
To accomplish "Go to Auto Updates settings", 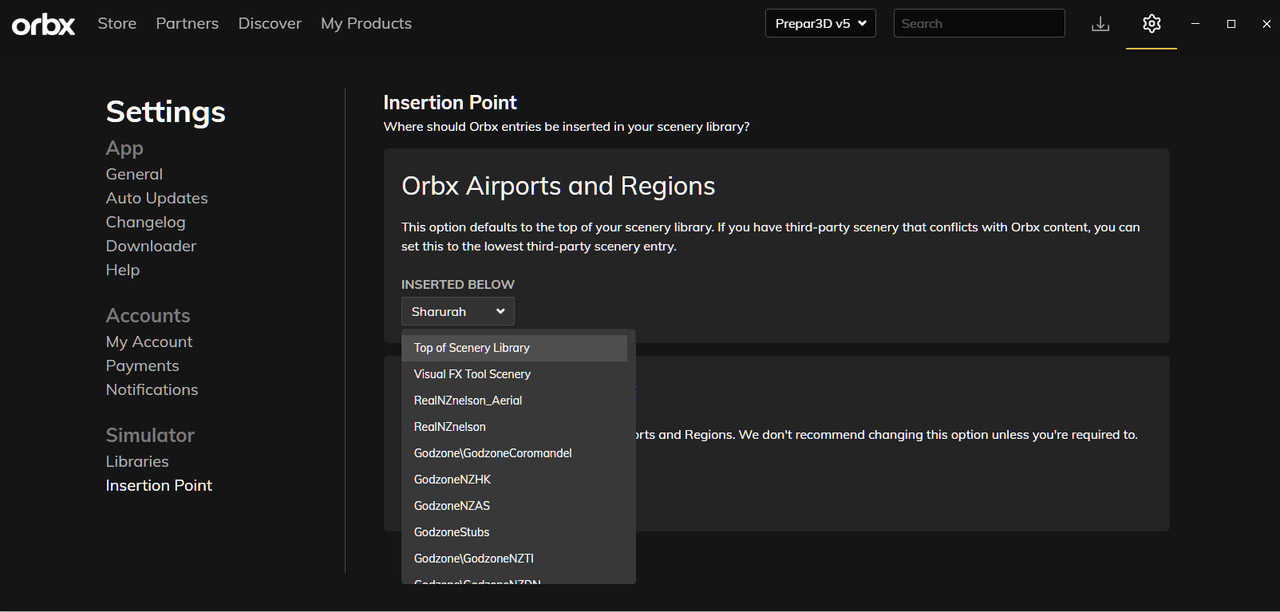I will coord(157,198).
